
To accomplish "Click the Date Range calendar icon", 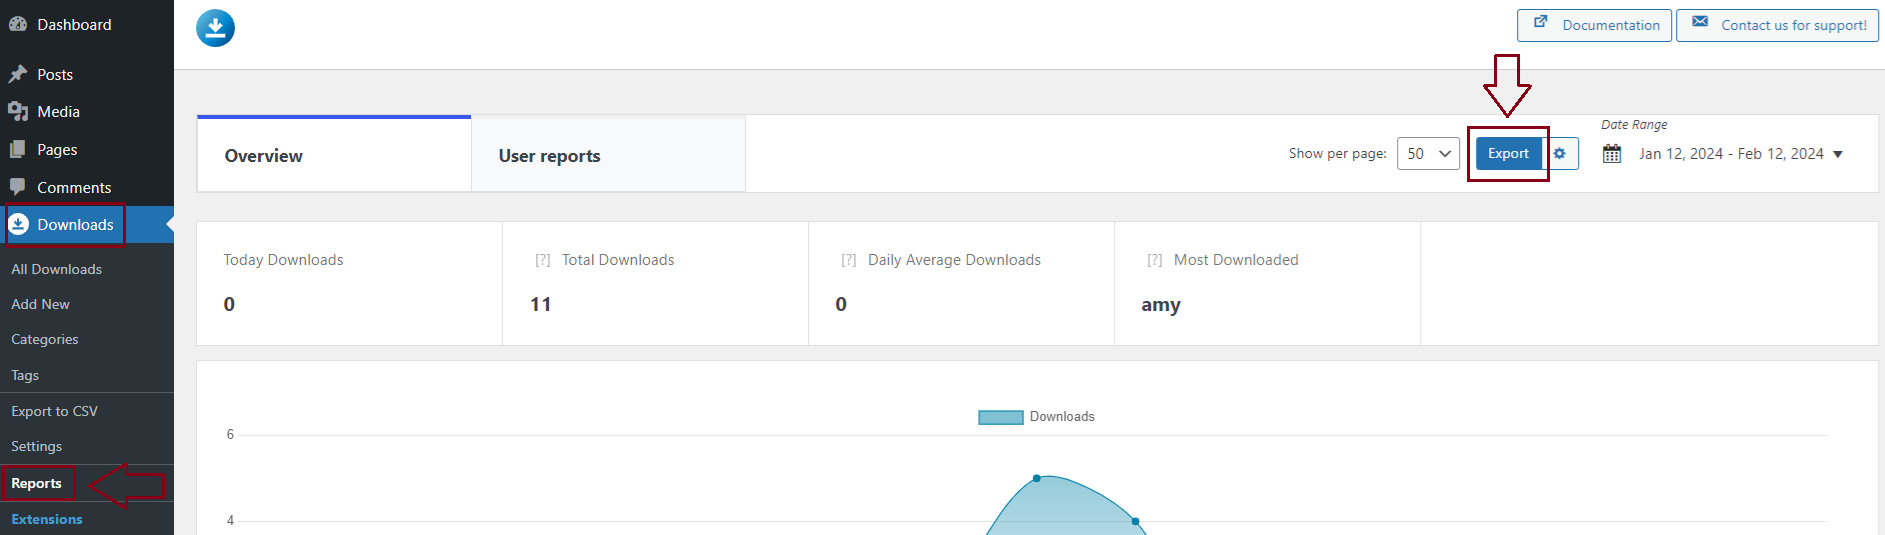I will click(x=1612, y=153).
